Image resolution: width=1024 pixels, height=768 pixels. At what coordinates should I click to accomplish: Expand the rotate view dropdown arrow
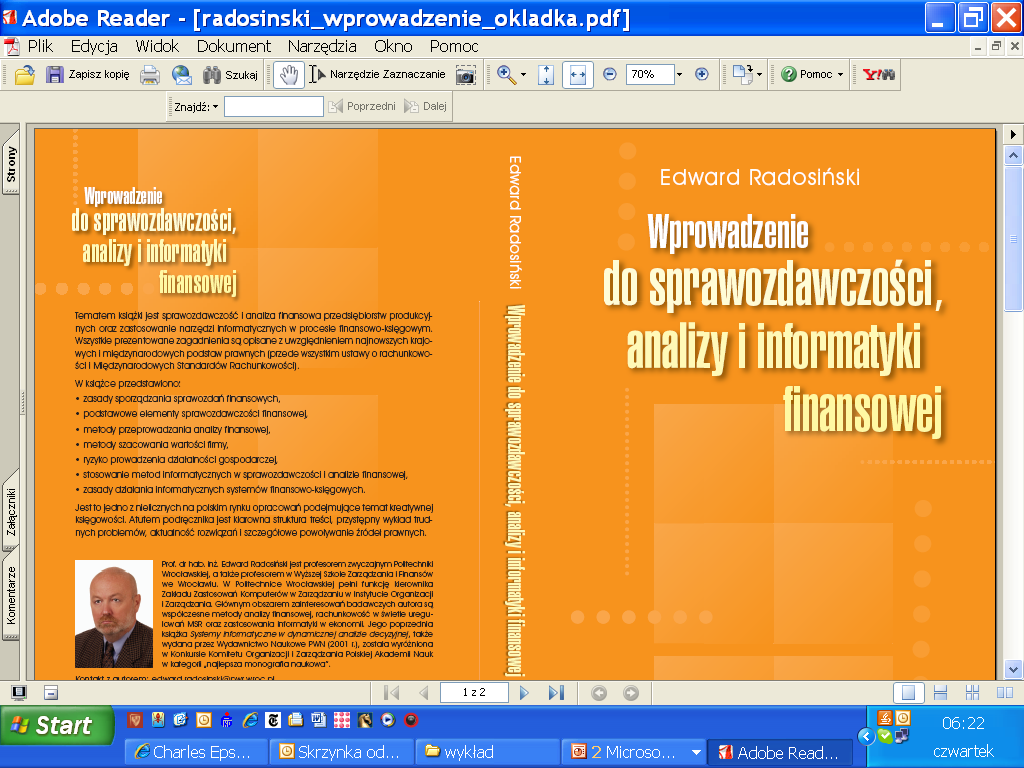pyautogui.click(x=759, y=75)
